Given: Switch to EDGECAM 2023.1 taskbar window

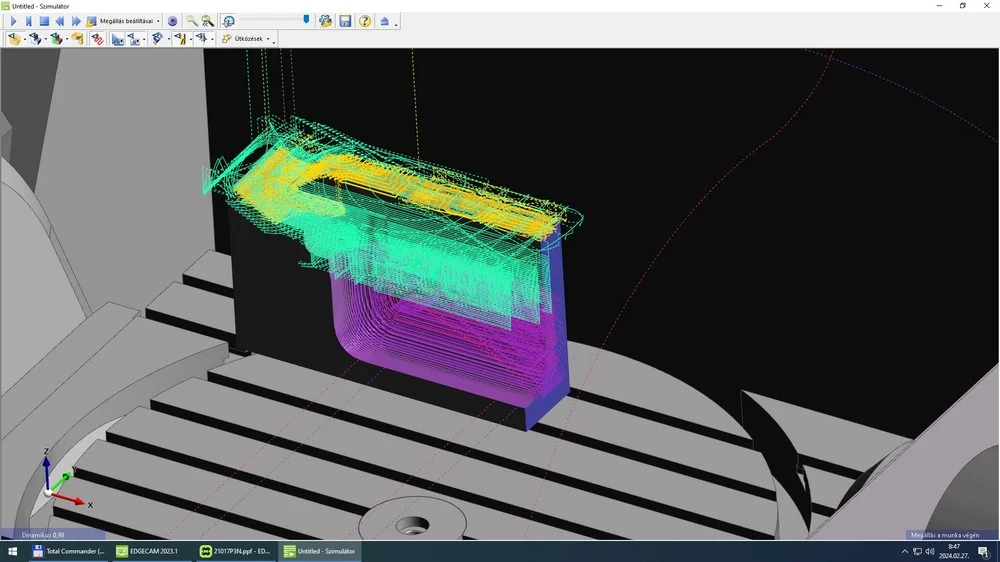Looking at the screenshot, I should (147, 551).
